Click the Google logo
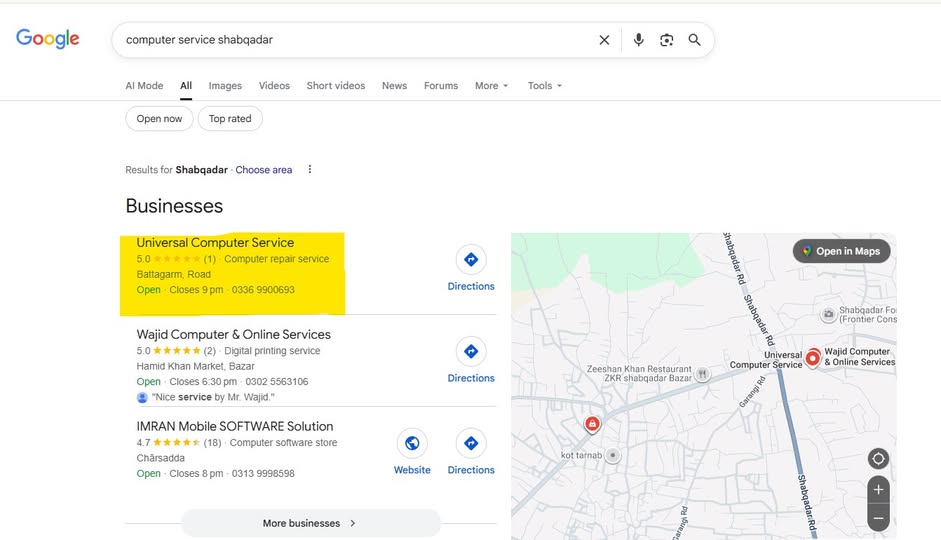The image size is (941, 540). (x=47, y=39)
